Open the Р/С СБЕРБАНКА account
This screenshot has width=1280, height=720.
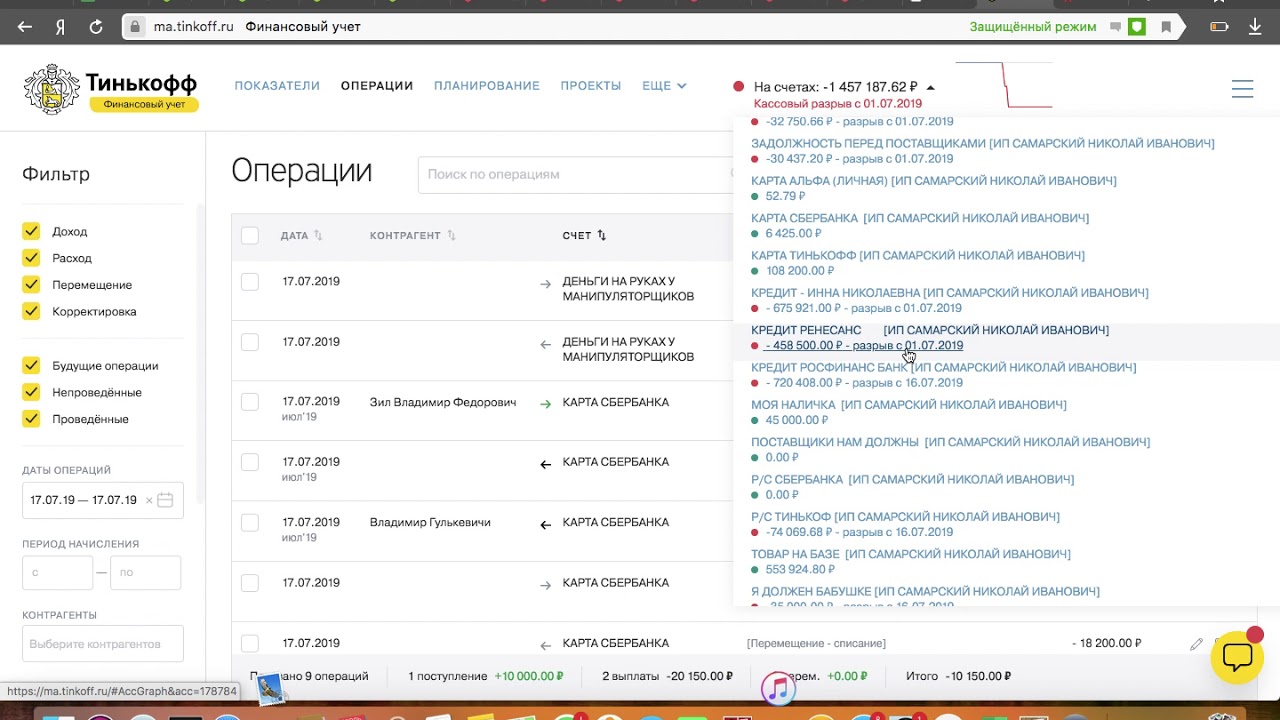(913, 480)
